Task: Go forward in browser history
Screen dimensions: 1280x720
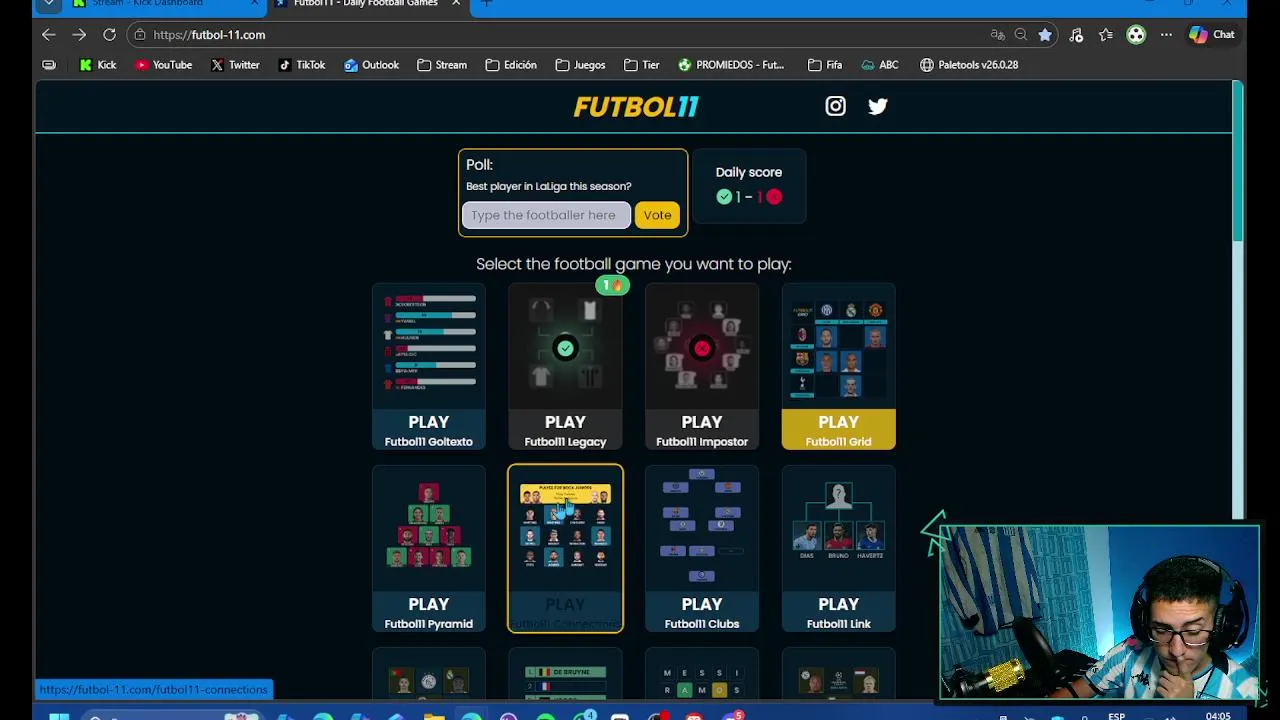Action: [x=79, y=34]
